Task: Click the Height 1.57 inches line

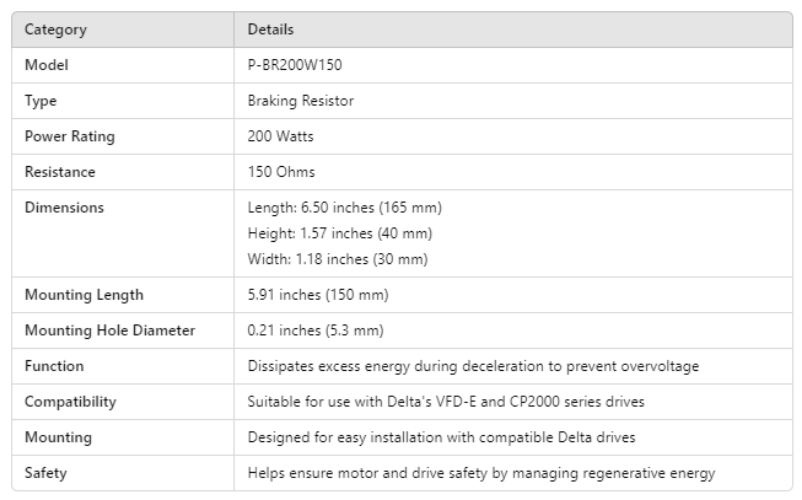Action: pos(340,233)
